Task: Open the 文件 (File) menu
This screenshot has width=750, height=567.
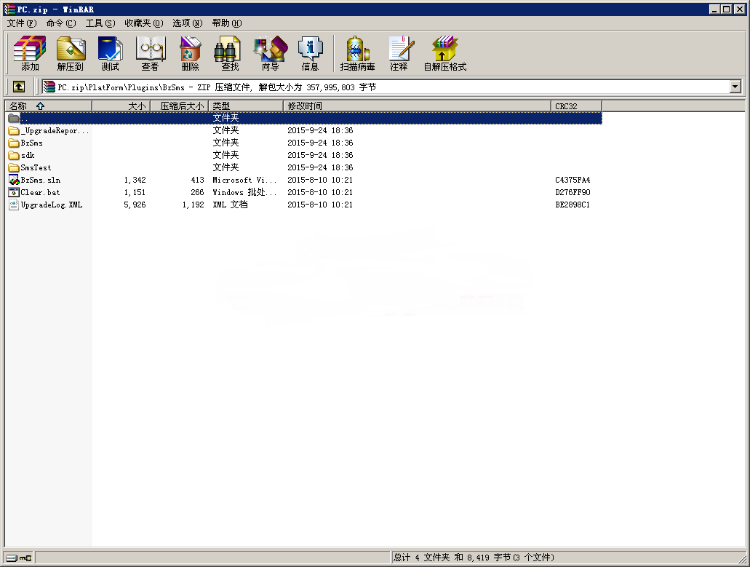Action: click(22, 23)
